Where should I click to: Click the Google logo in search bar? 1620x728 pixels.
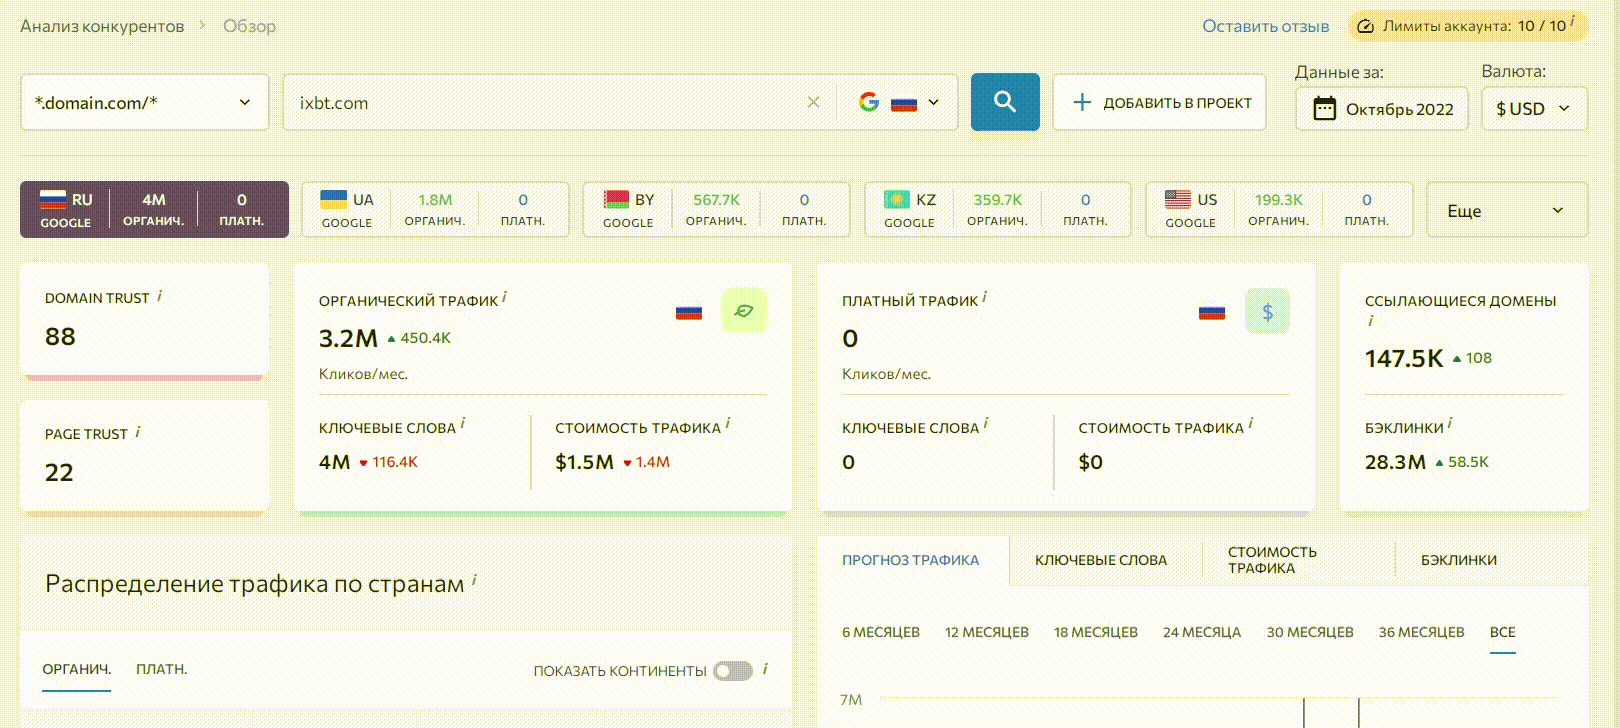(869, 102)
